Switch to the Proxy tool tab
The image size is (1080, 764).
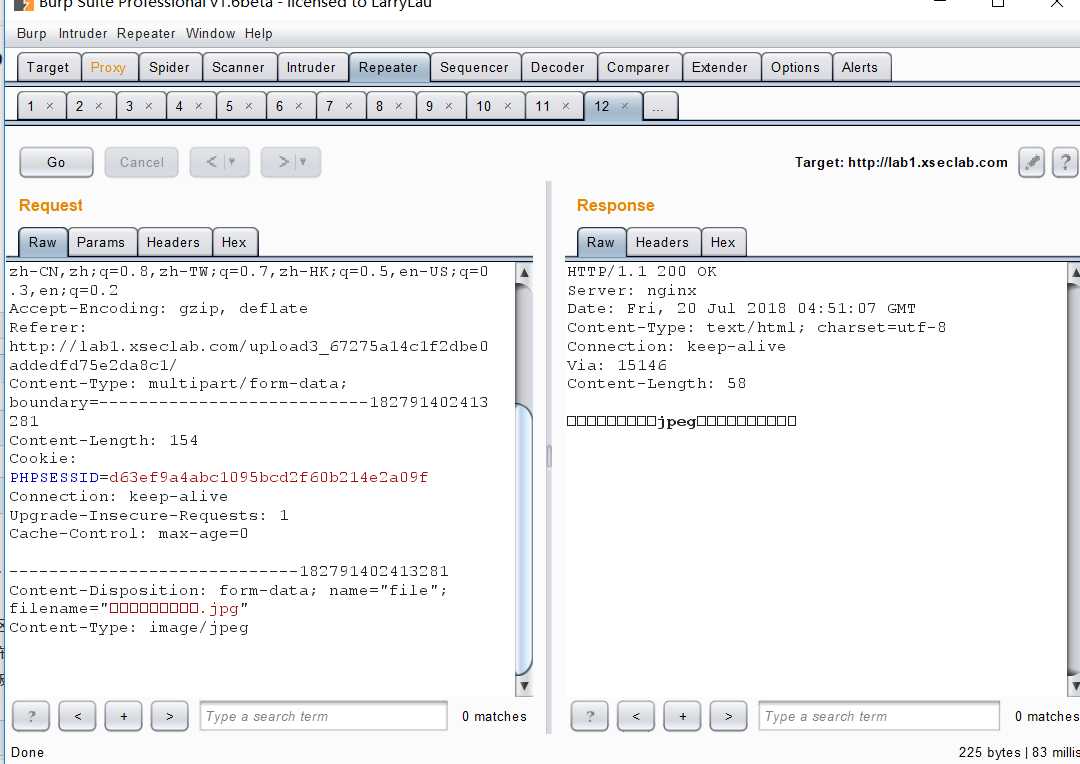point(108,68)
